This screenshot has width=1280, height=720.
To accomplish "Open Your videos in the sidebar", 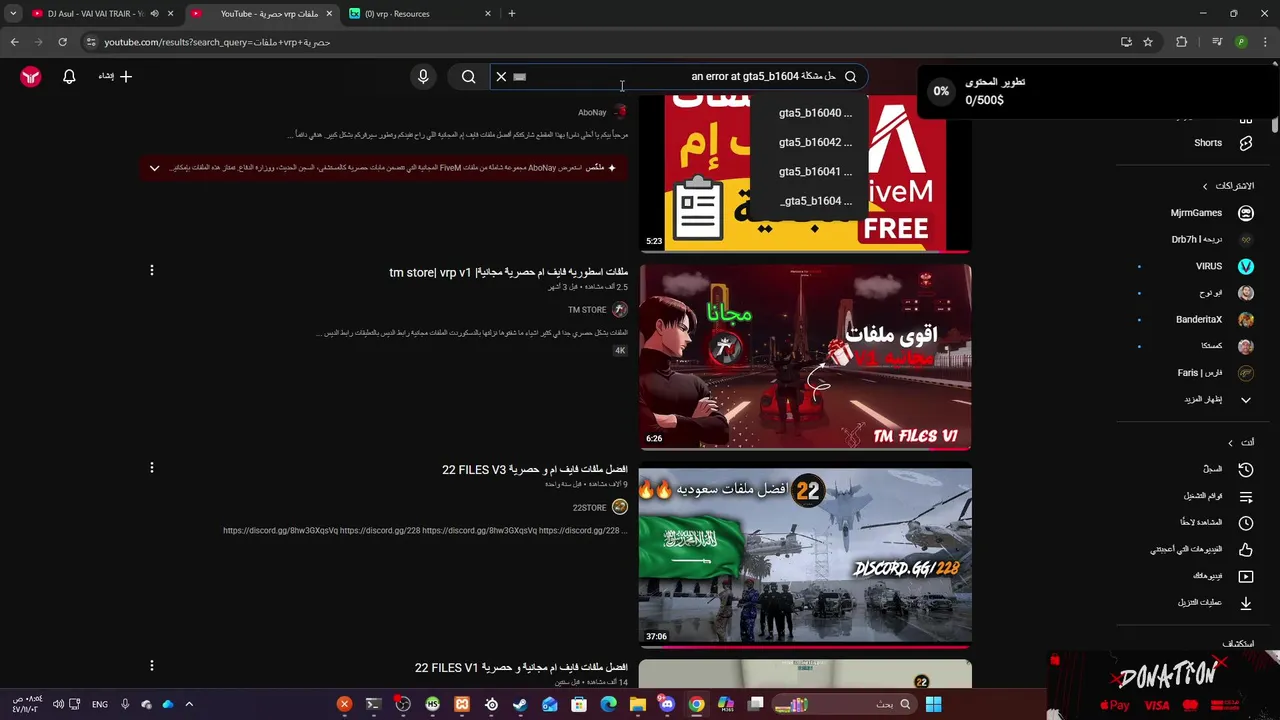I will coord(1222,576).
